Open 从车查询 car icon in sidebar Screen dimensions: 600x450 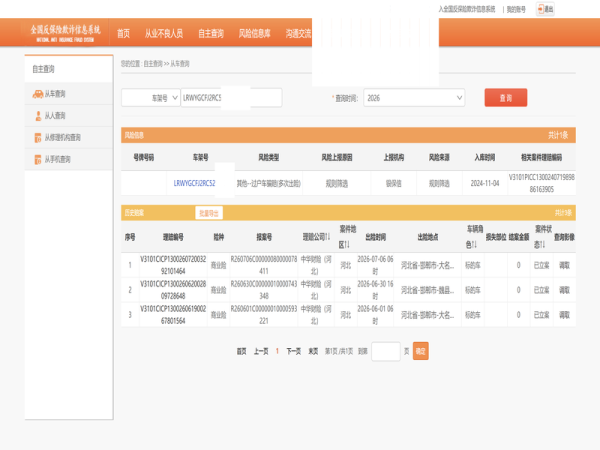[x=38, y=94]
